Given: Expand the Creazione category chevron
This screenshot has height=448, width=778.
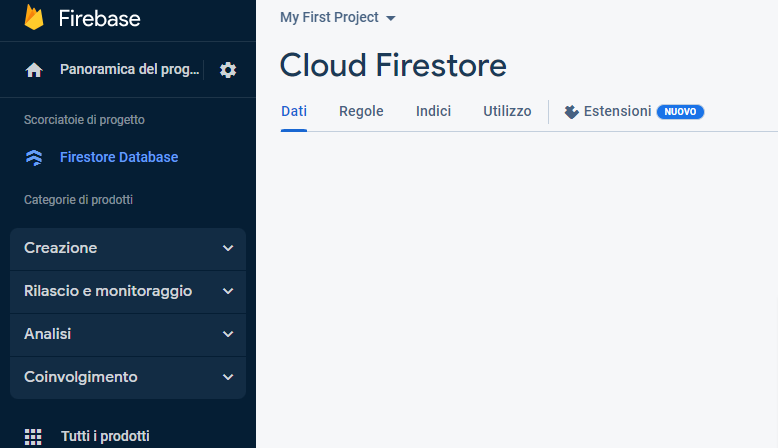Looking at the screenshot, I should point(228,248).
